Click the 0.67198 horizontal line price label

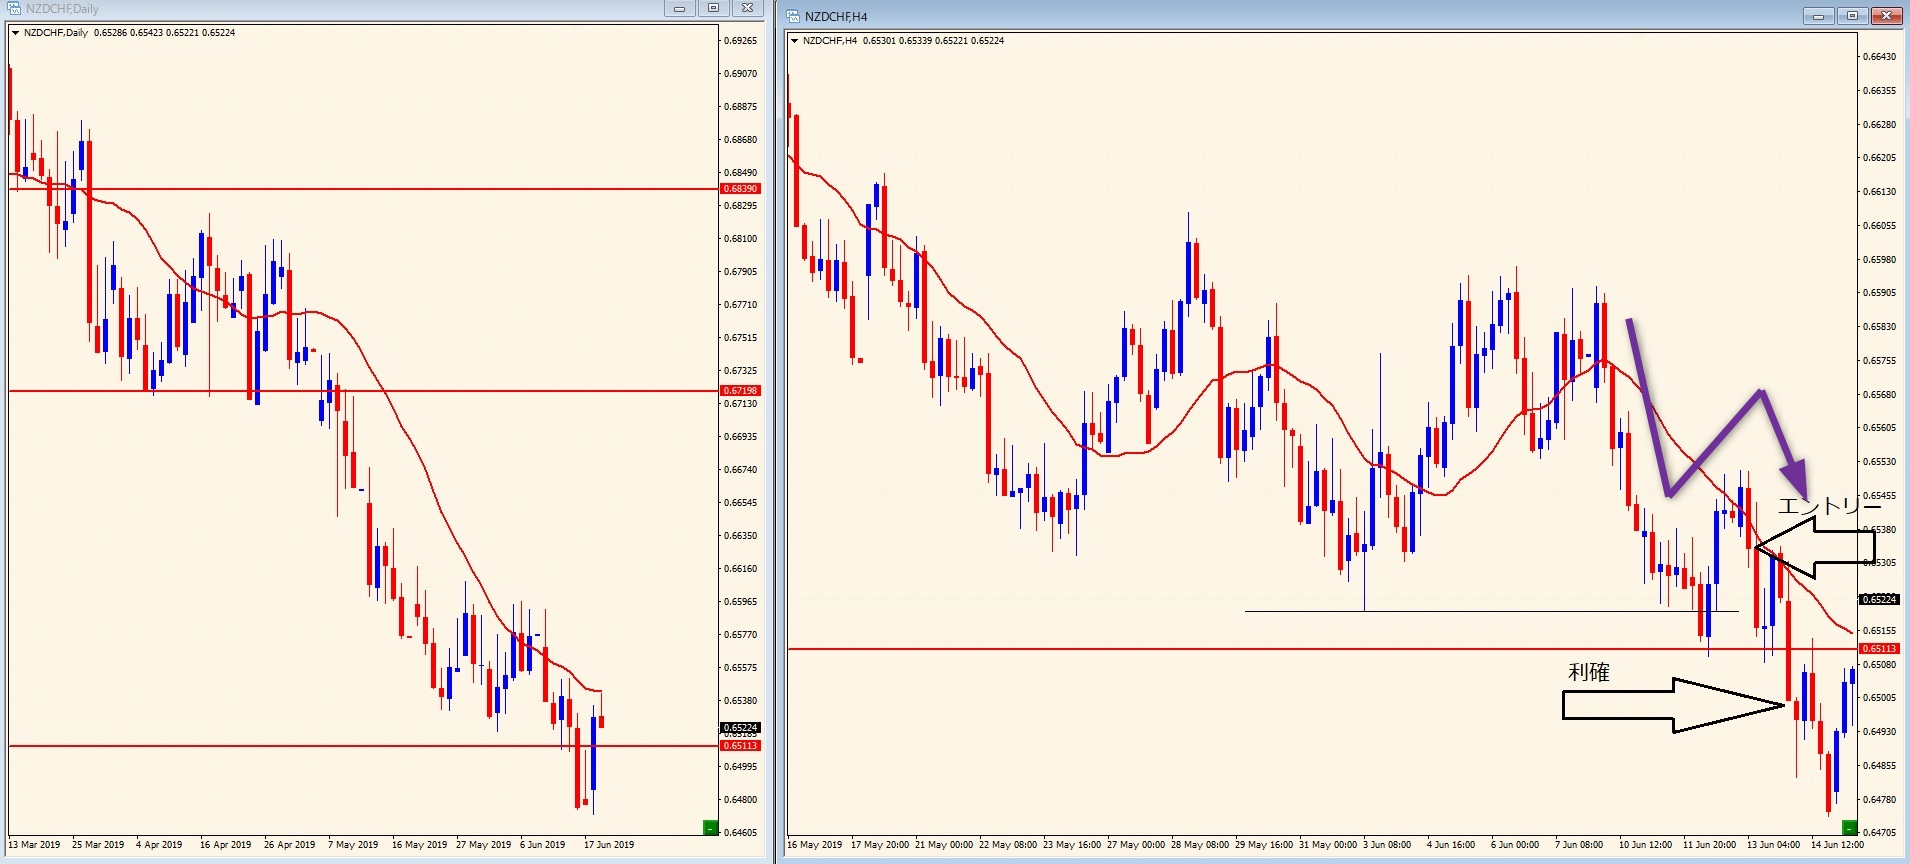(740, 391)
